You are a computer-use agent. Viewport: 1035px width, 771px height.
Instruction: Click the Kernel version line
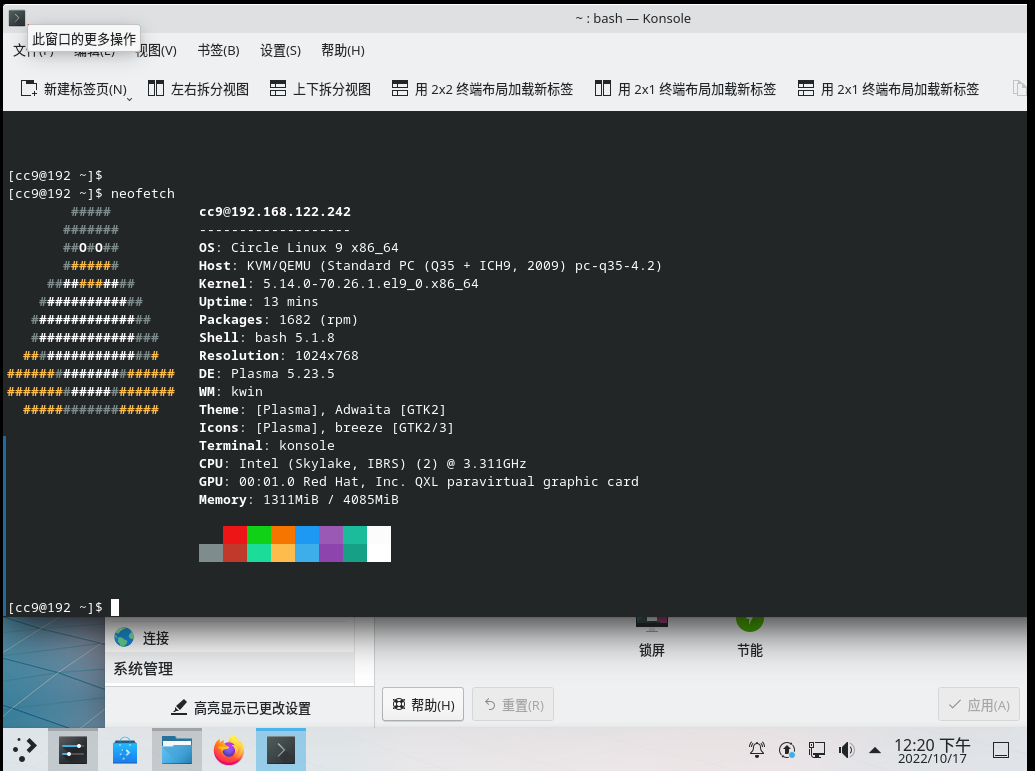pos(339,284)
